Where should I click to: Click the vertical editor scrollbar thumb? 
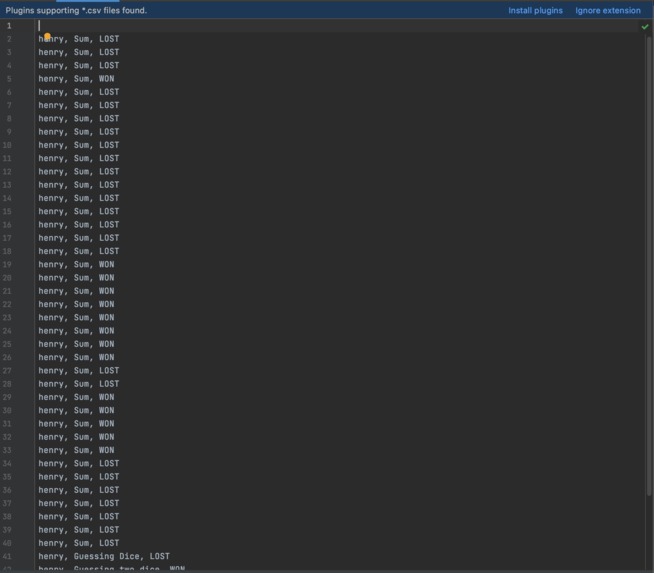[x=649, y=265]
